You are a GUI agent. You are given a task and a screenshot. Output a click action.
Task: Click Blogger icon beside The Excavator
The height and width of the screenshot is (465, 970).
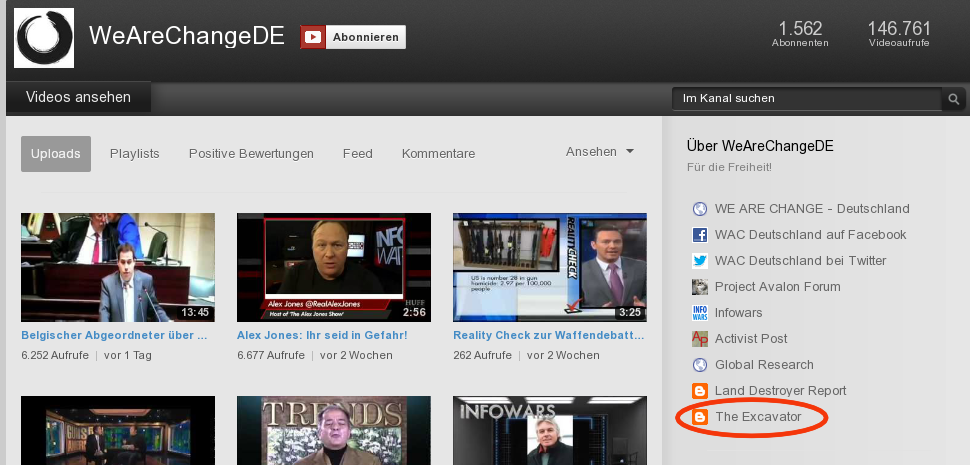(x=700, y=417)
